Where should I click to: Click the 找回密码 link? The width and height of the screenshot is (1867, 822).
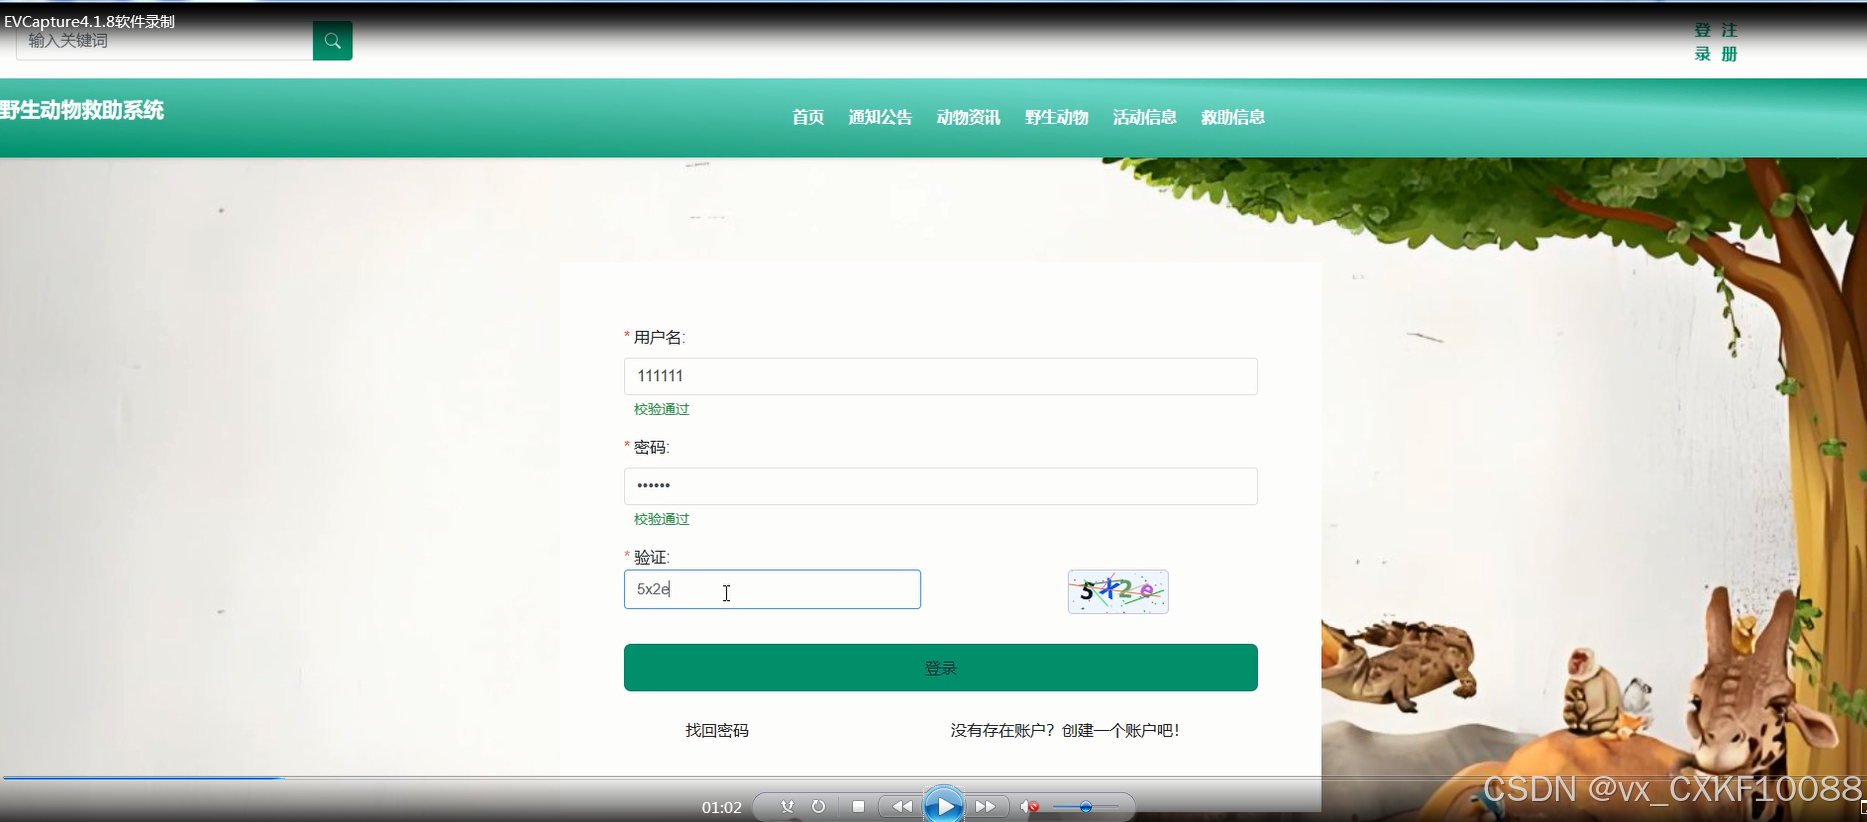click(717, 731)
